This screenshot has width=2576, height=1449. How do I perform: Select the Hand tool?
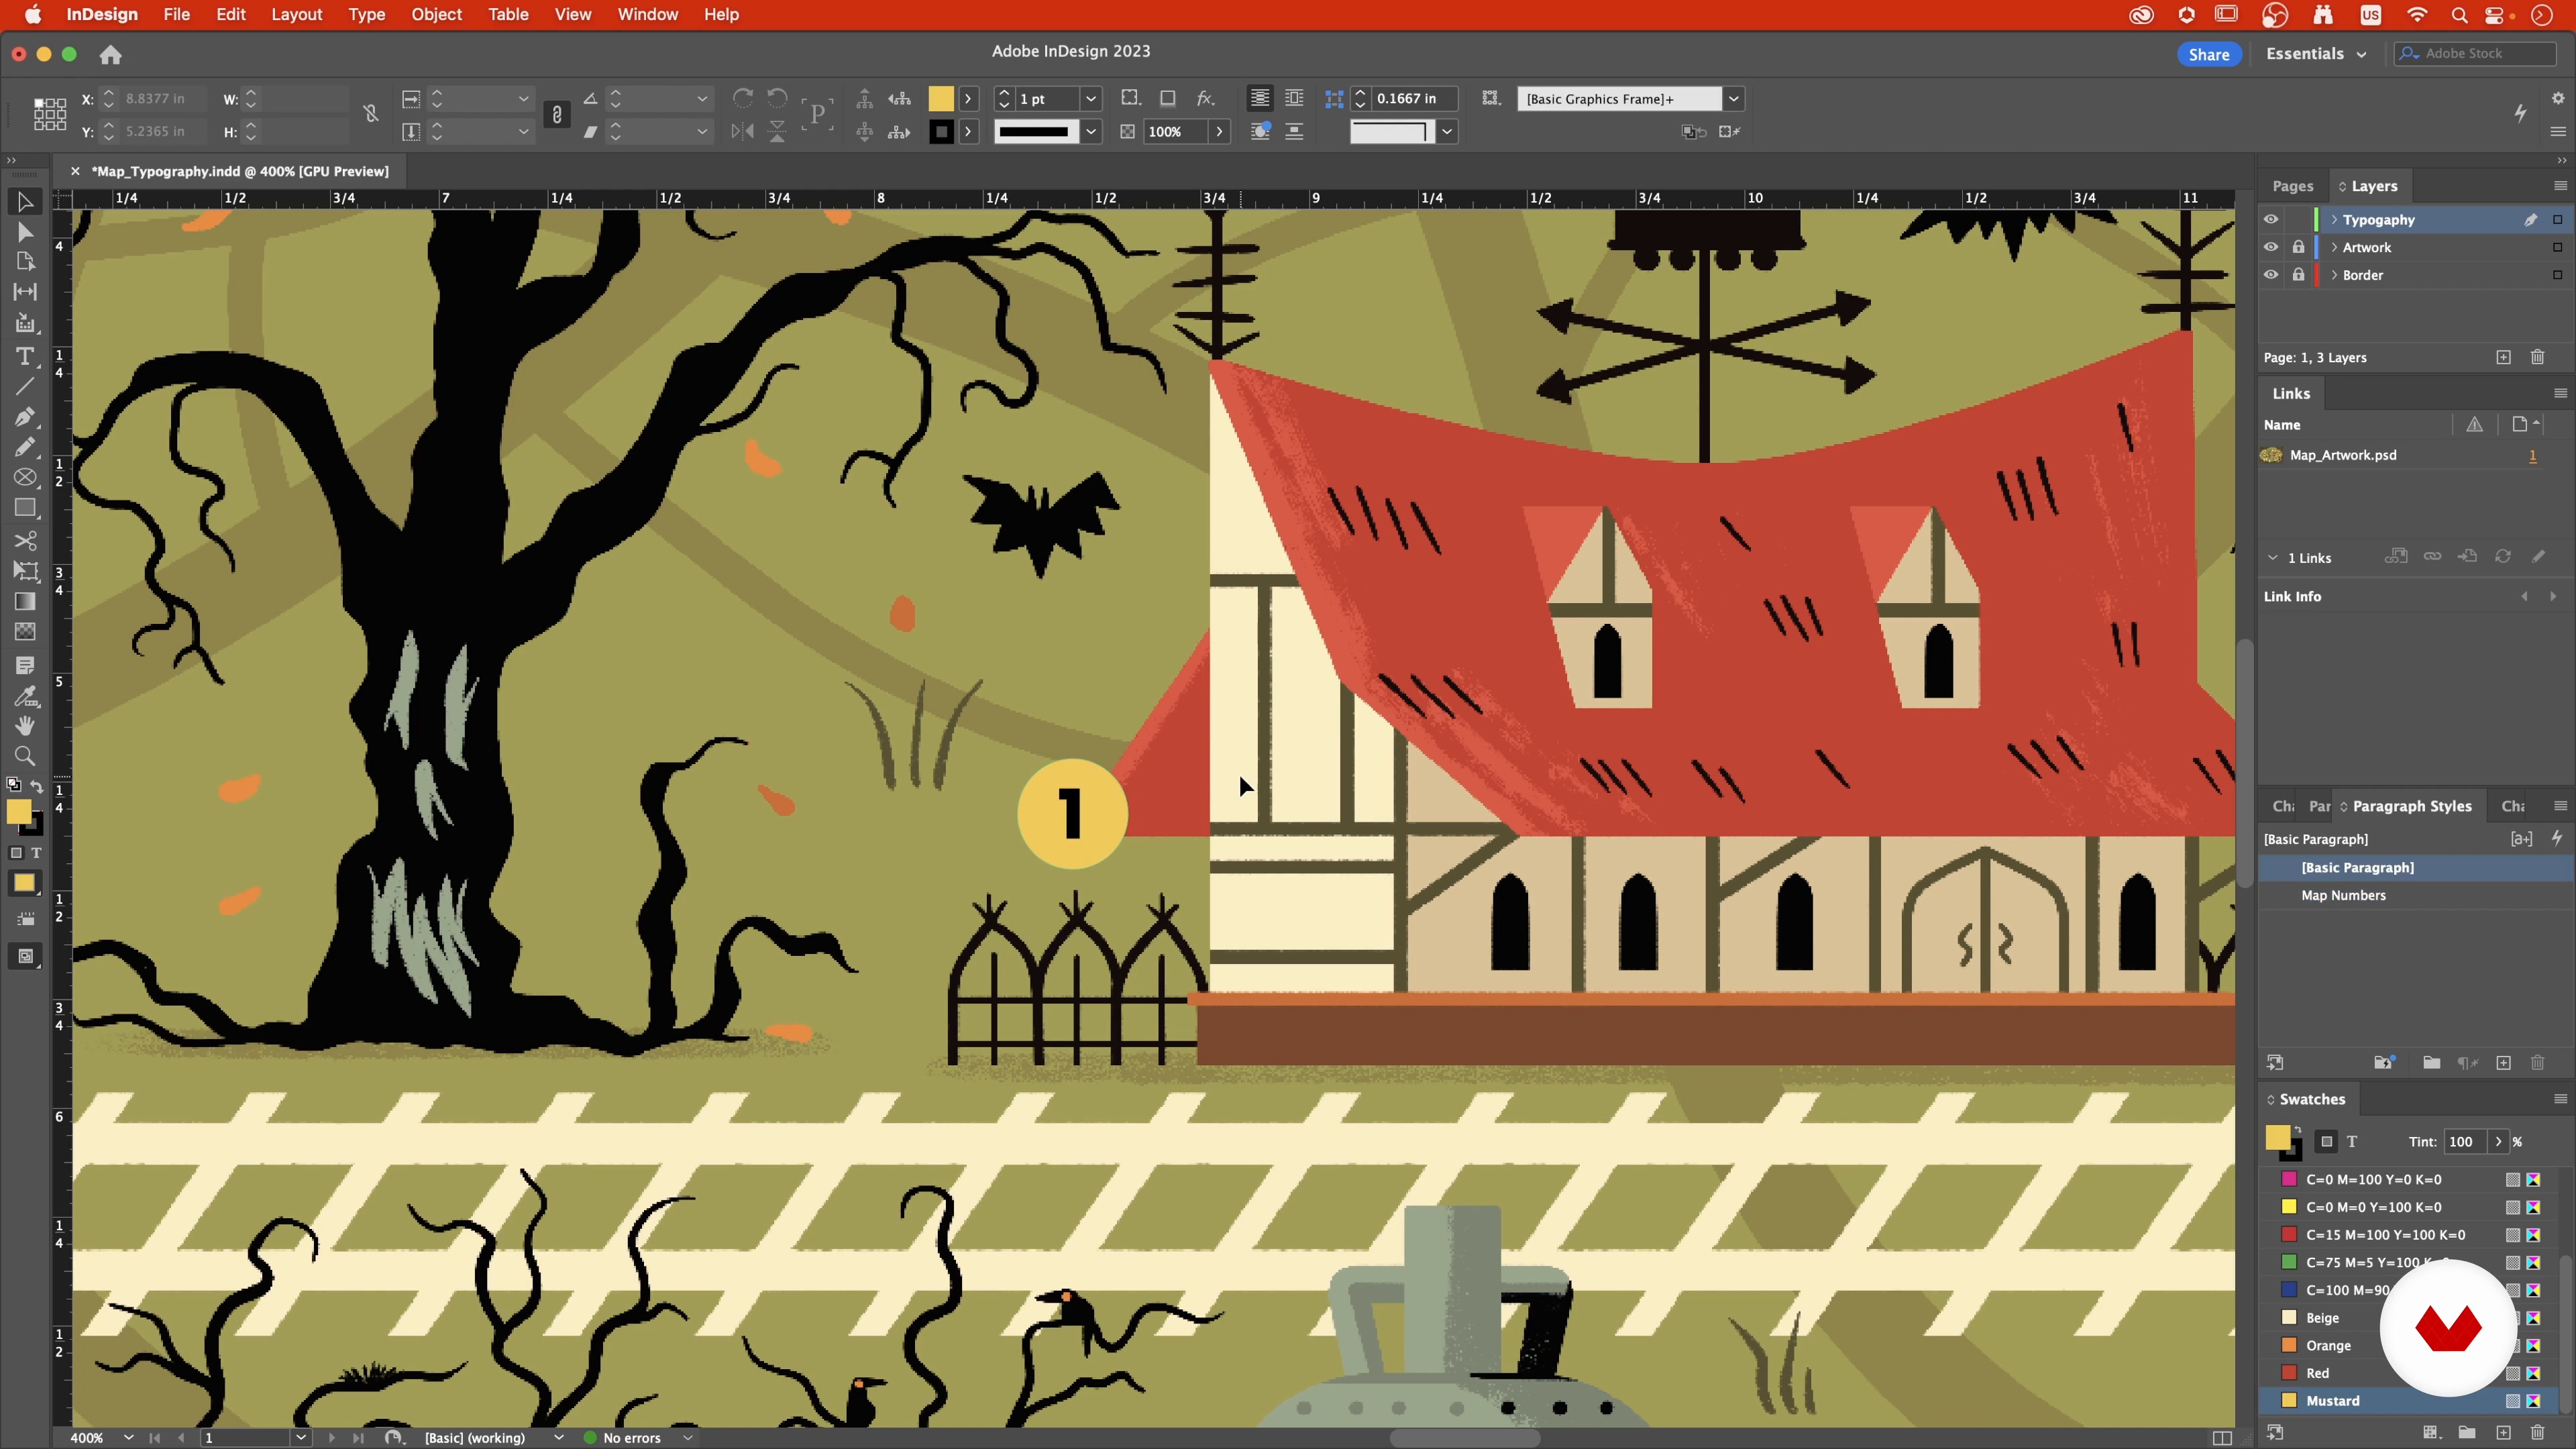pyautogui.click(x=25, y=726)
